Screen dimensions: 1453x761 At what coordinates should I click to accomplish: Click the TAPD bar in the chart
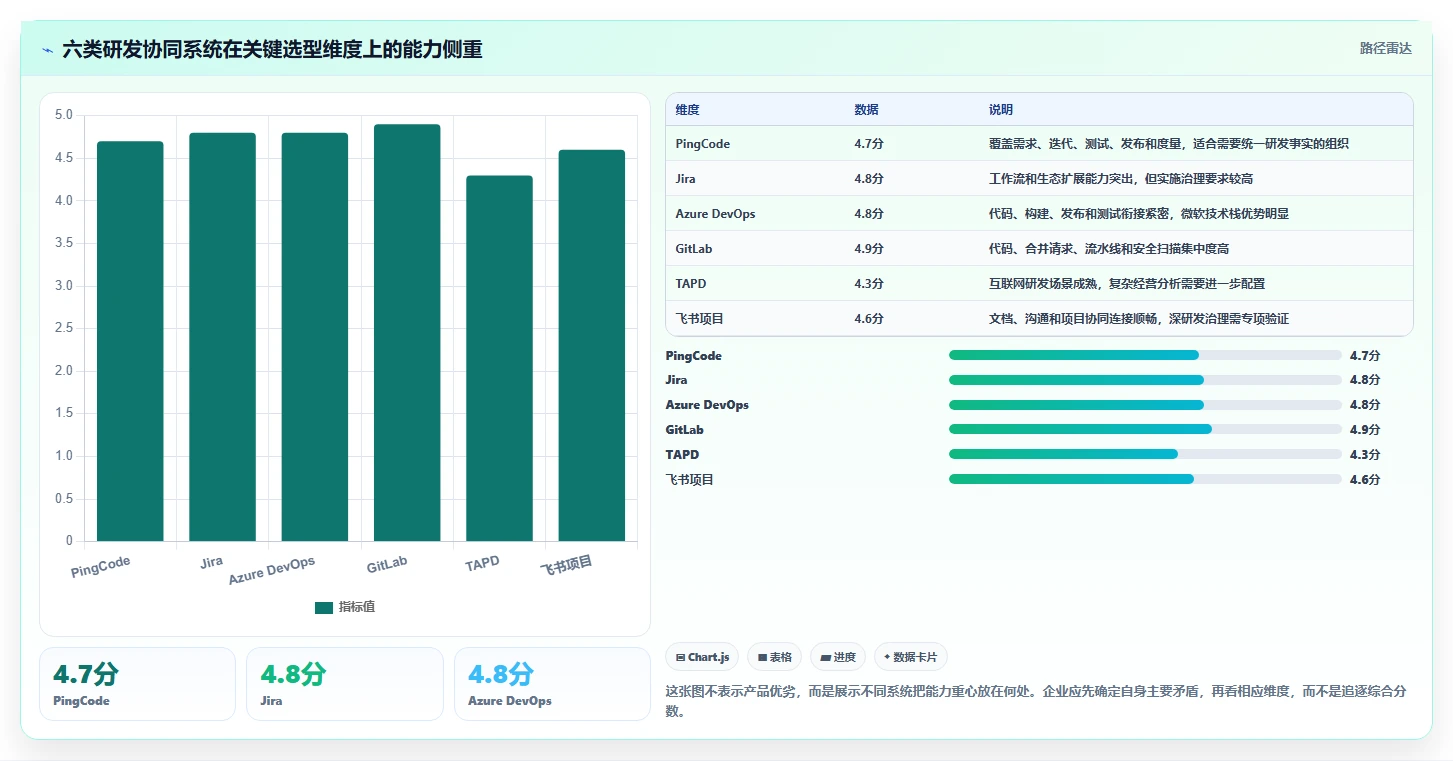tap(499, 358)
